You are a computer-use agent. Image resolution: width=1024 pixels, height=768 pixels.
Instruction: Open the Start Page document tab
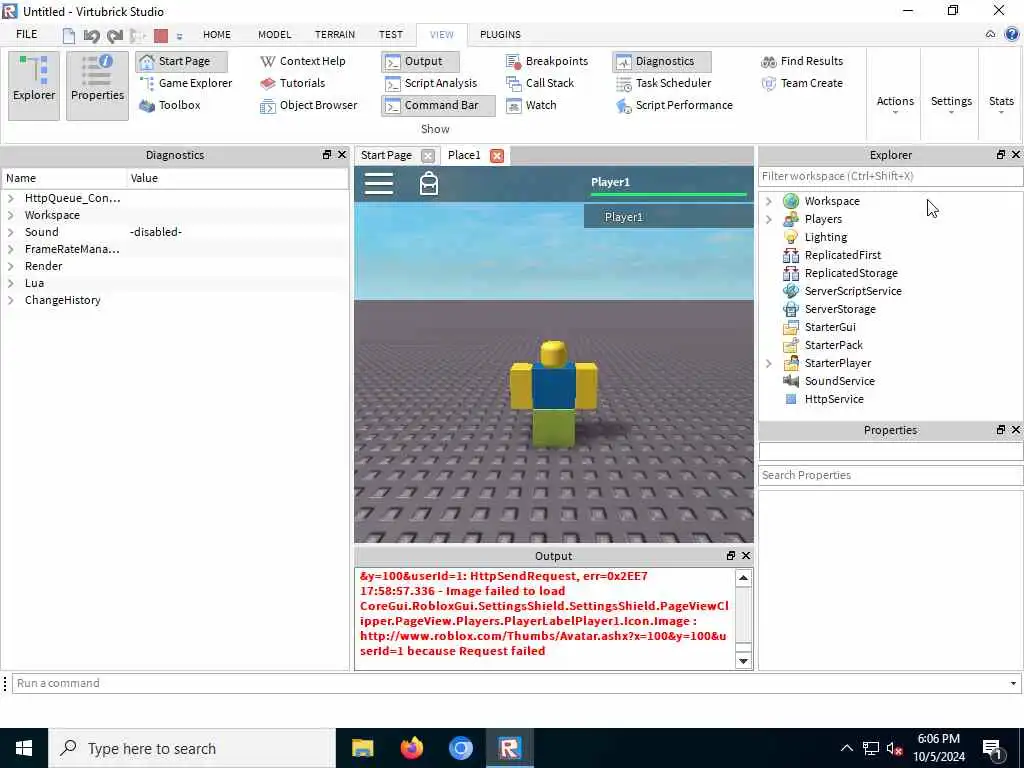click(x=386, y=155)
